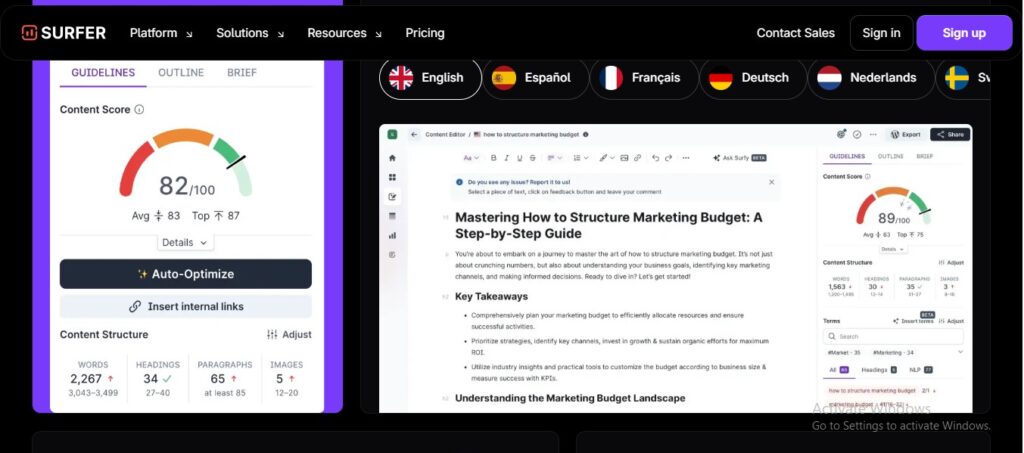The width and height of the screenshot is (1024, 453).
Task: Click Contact Sales in the navigation bar
Action: (795, 33)
